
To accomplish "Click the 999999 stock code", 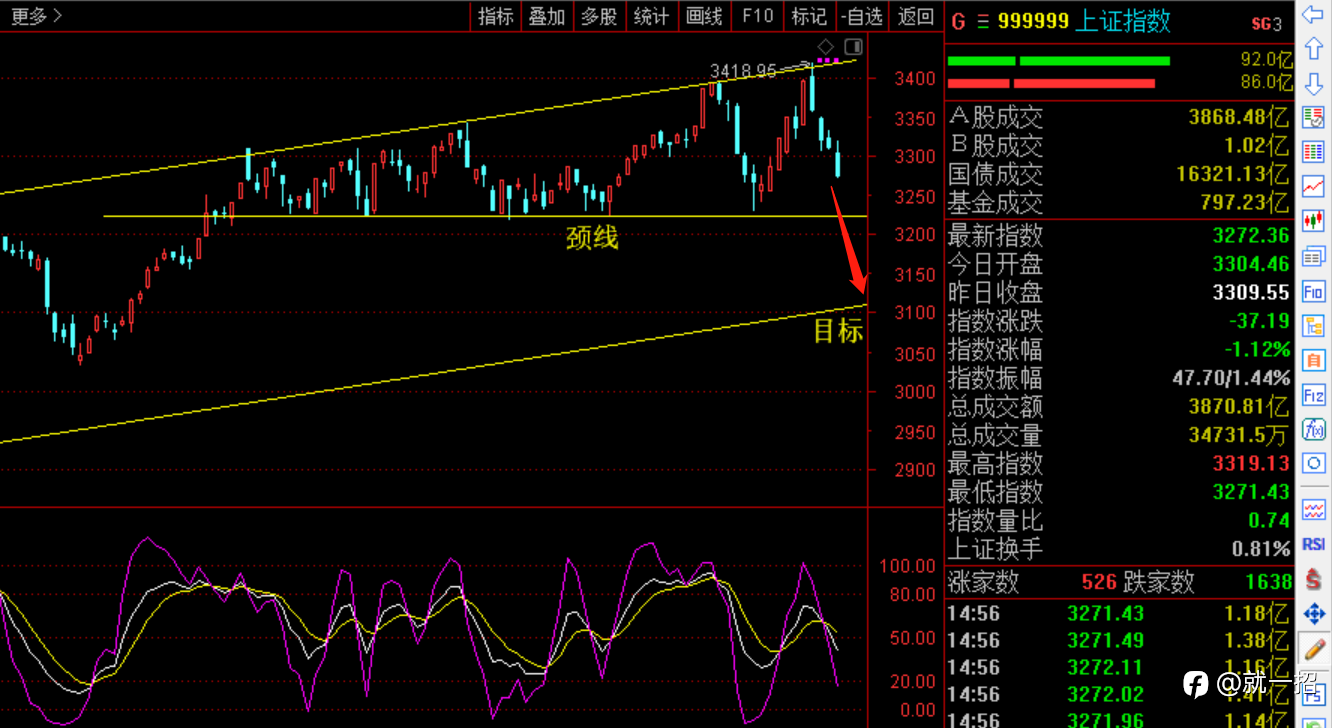I will click(x=1033, y=21).
